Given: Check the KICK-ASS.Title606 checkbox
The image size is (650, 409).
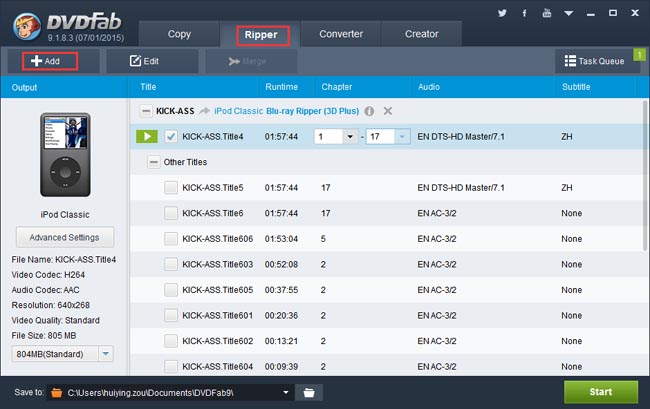Looking at the screenshot, I should (x=171, y=239).
